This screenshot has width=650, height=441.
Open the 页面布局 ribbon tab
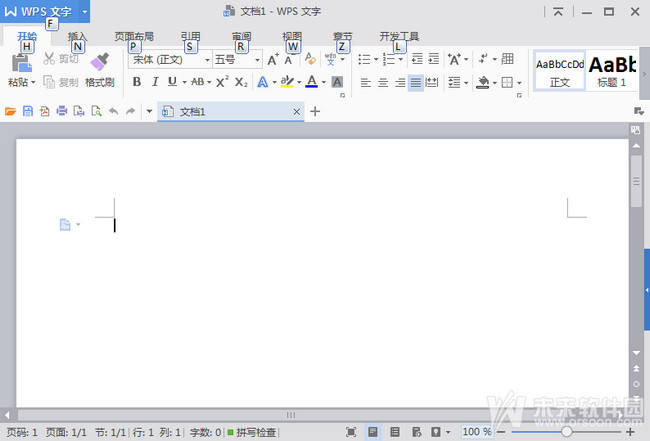click(134, 36)
